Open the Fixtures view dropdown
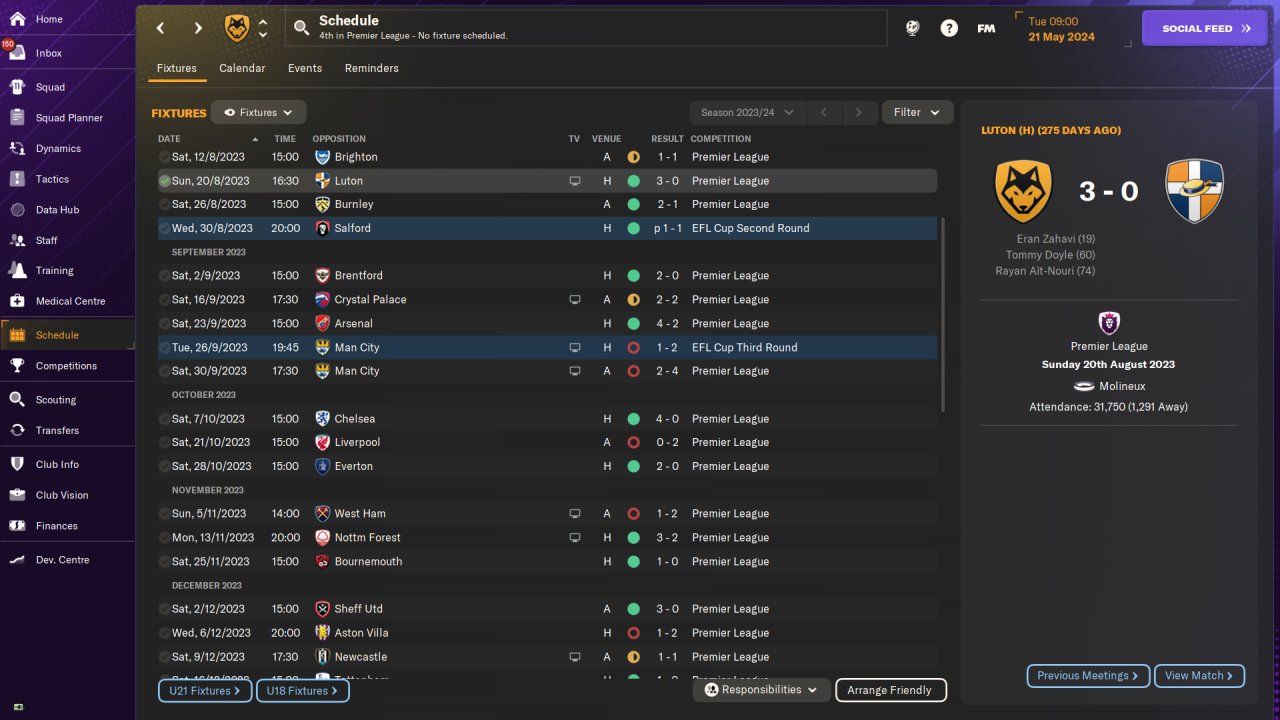Viewport: 1280px width, 720px height. [x=258, y=113]
